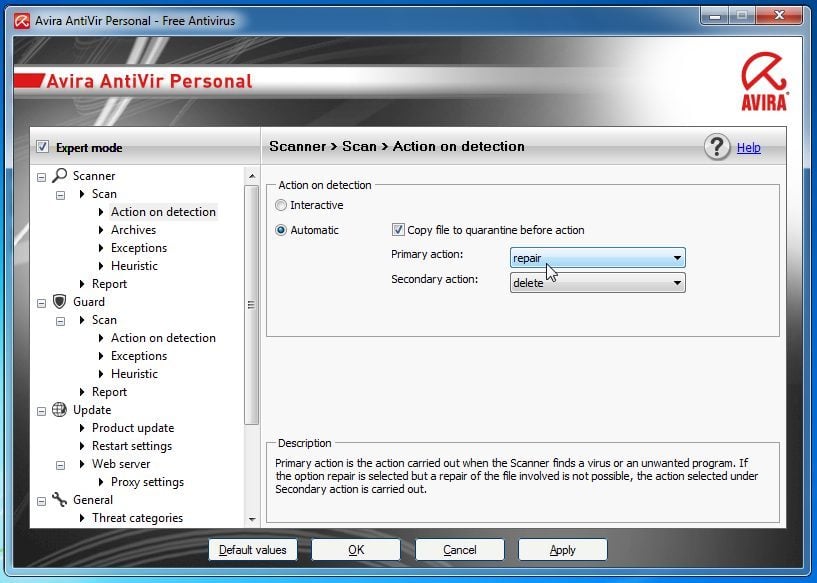Select the Interactive radio button
817x583 pixels.
pyautogui.click(x=281, y=206)
